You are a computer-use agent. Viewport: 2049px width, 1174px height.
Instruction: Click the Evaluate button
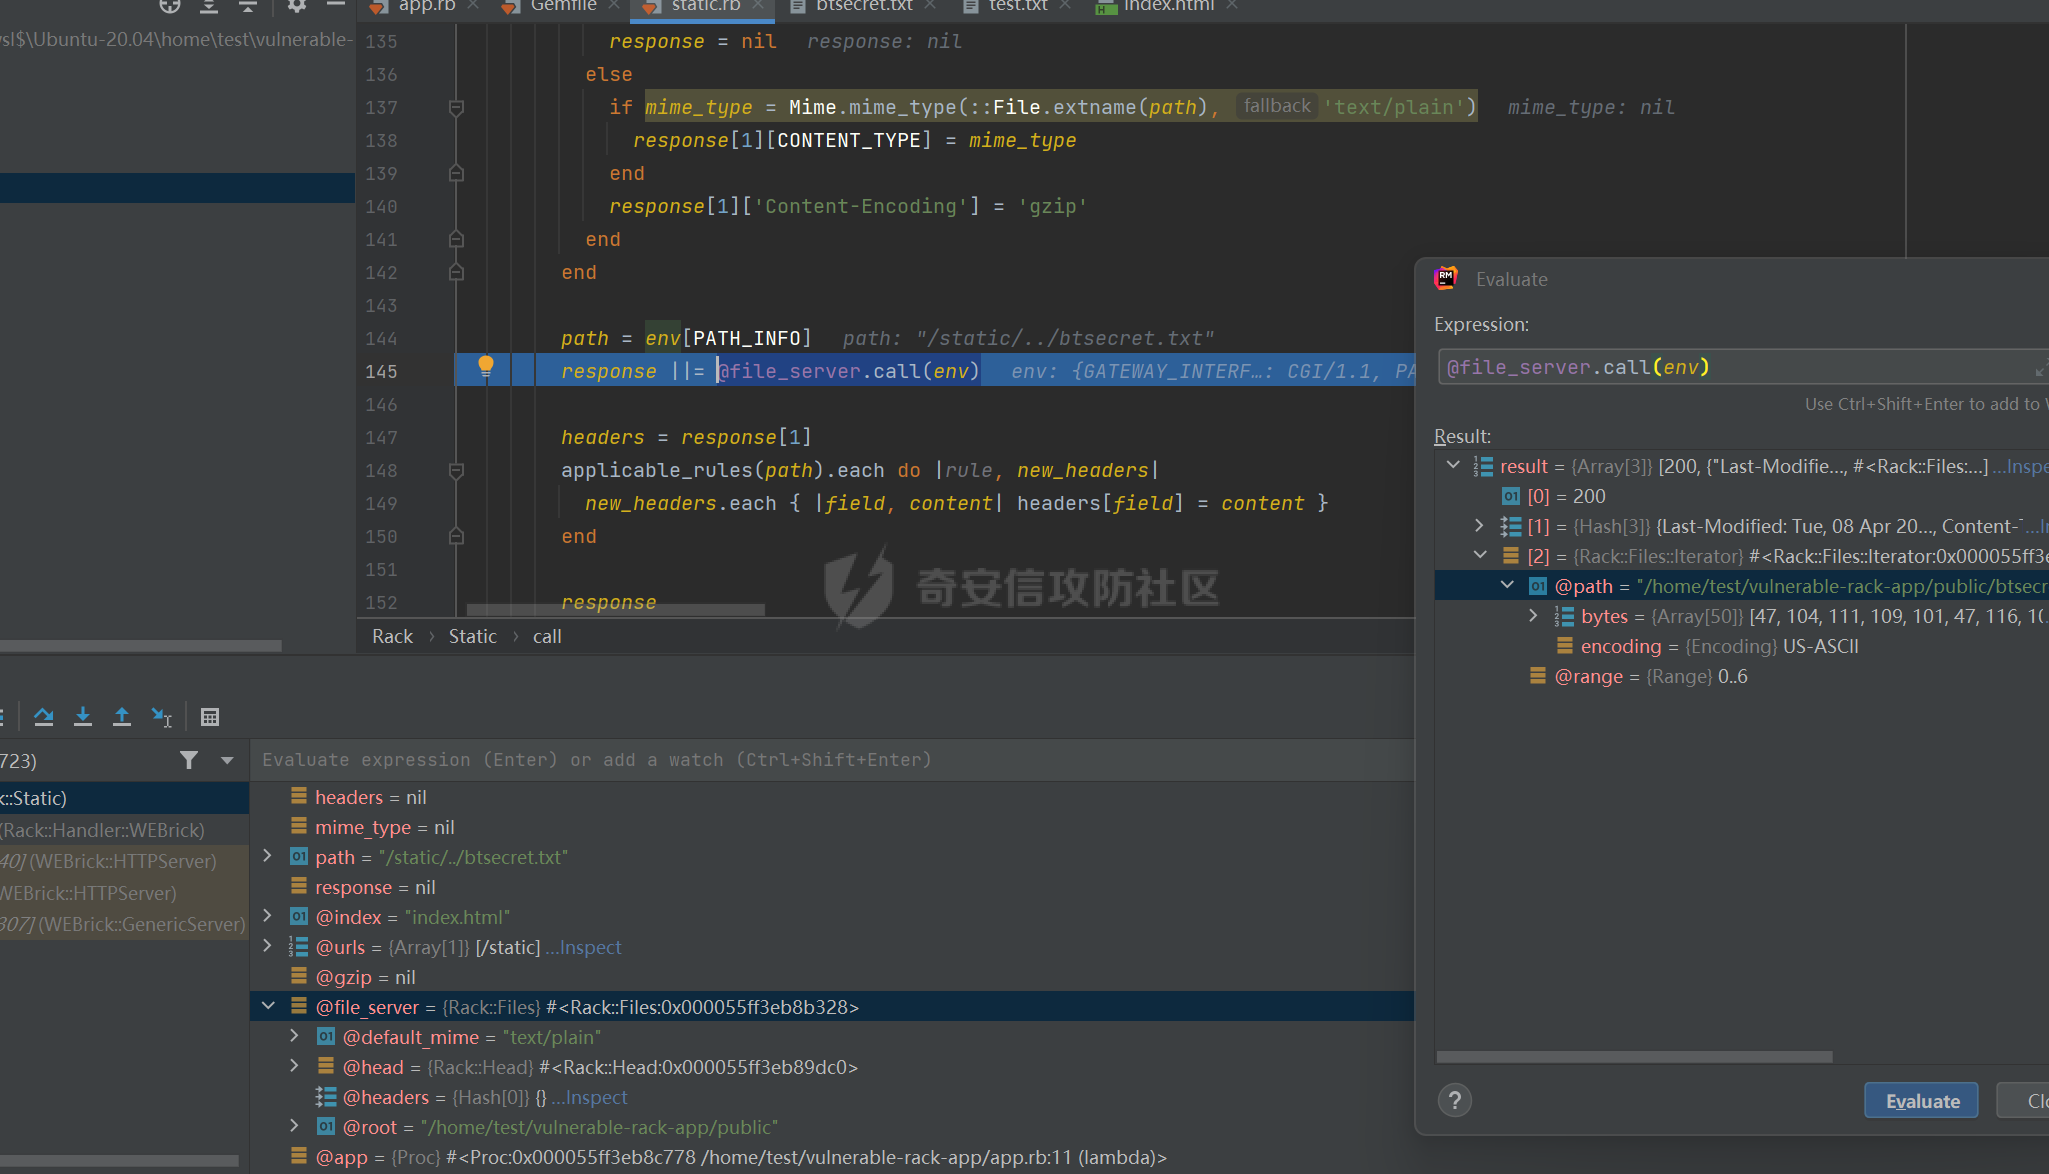click(1921, 1101)
